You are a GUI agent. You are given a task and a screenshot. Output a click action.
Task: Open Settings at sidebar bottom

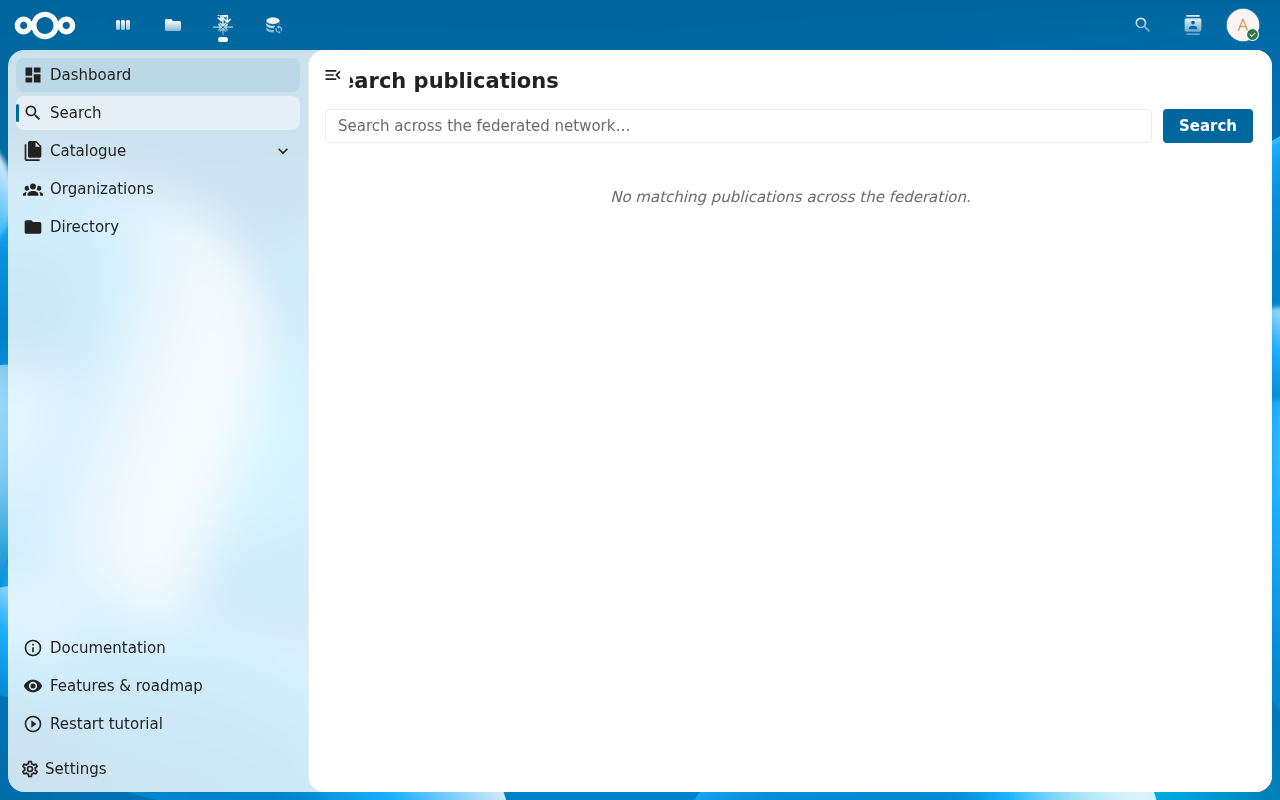coord(158,769)
